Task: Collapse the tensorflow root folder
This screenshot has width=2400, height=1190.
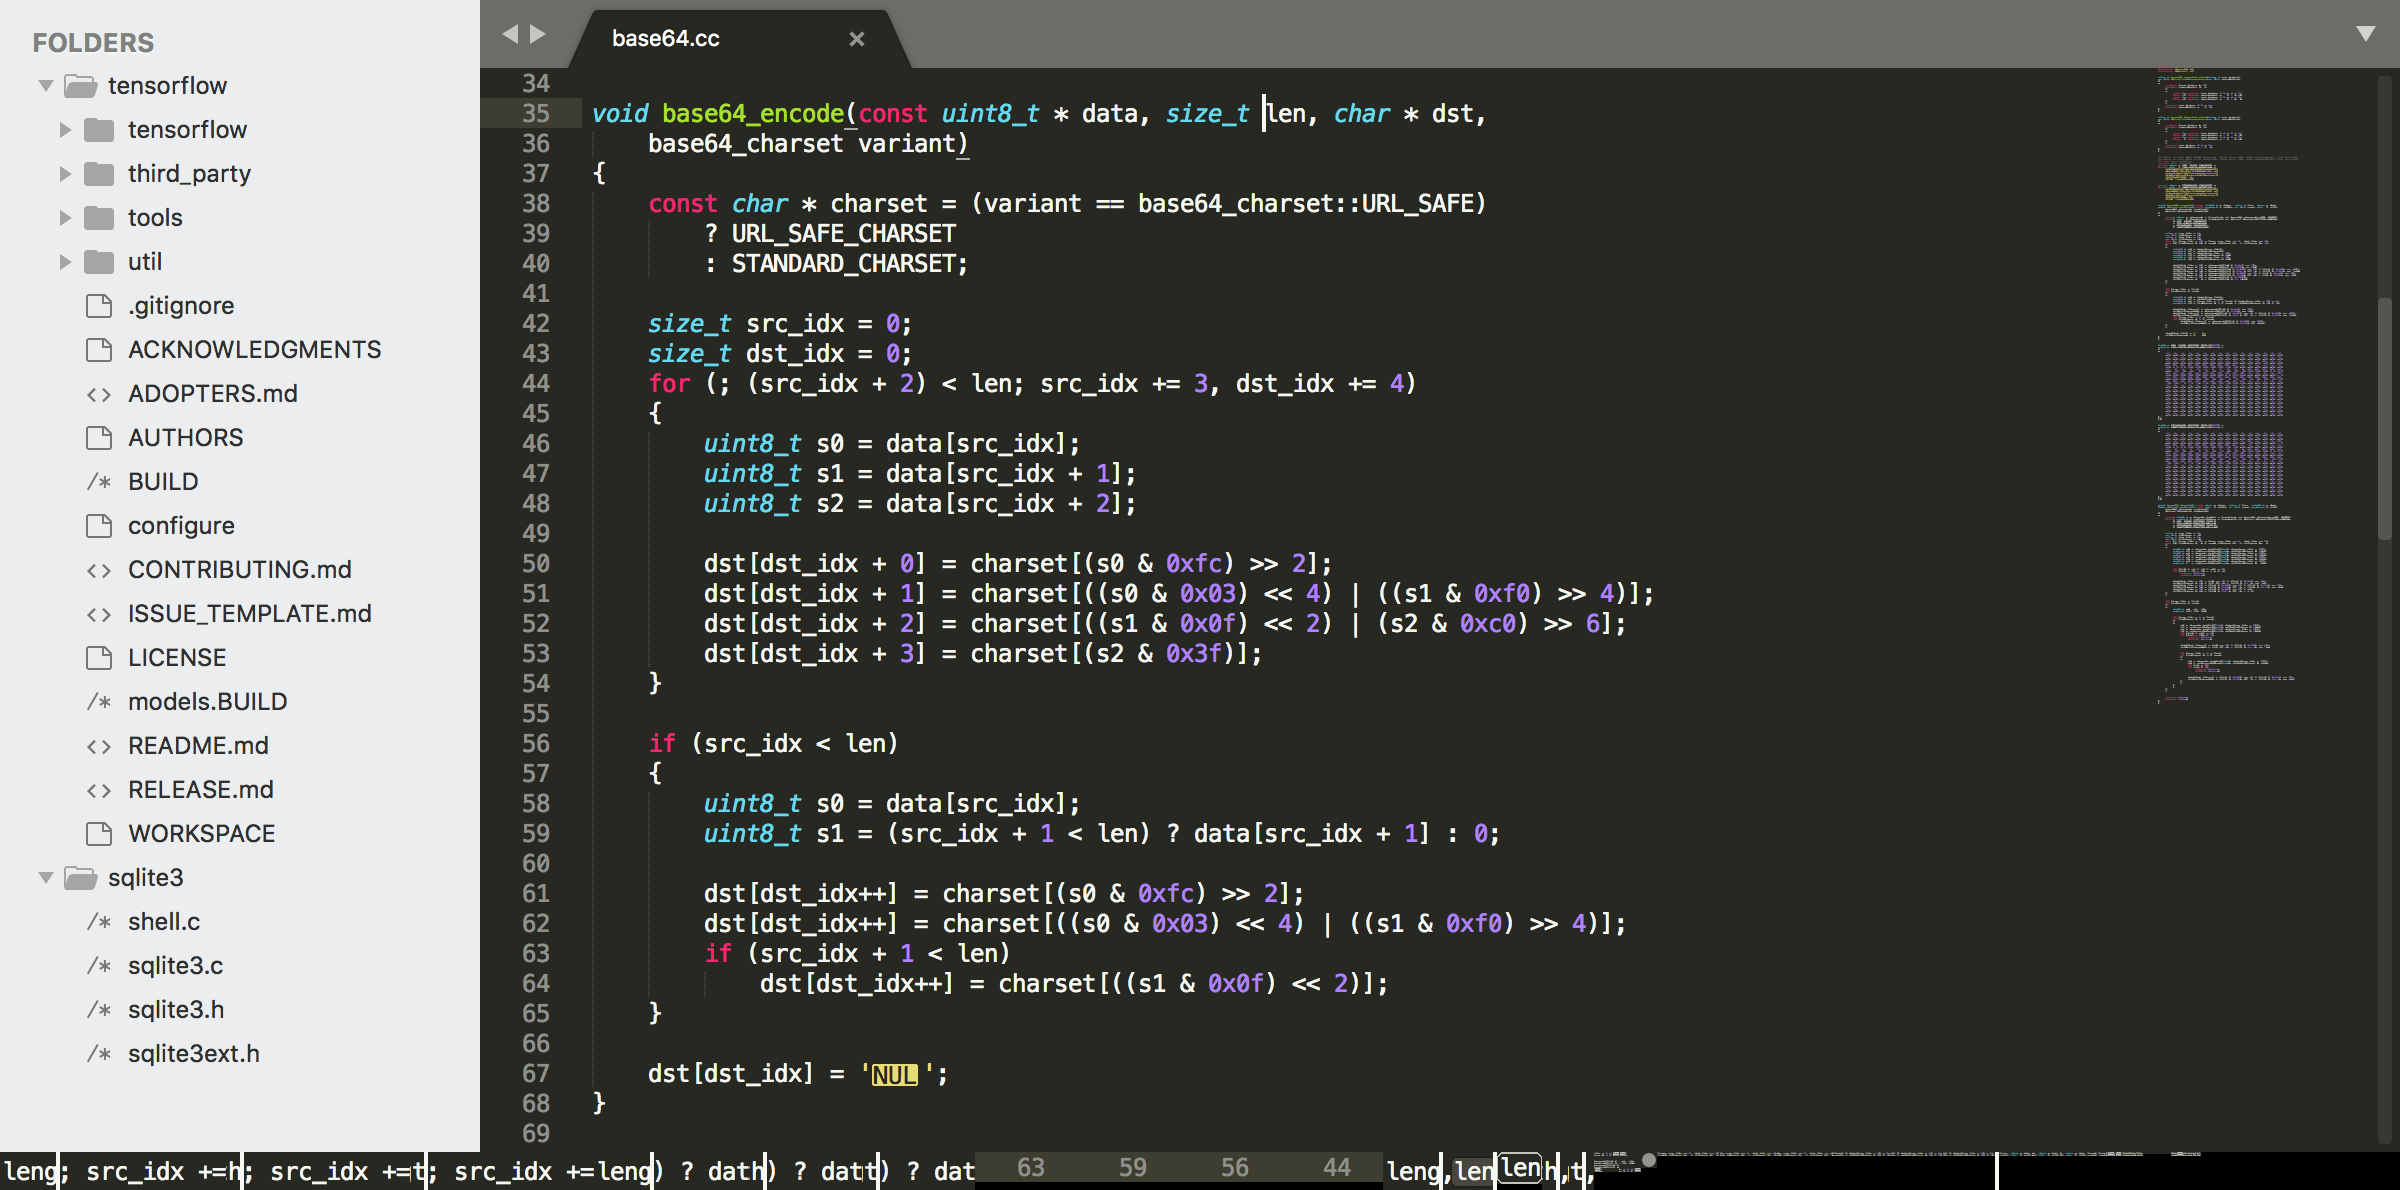Action: click(x=45, y=85)
